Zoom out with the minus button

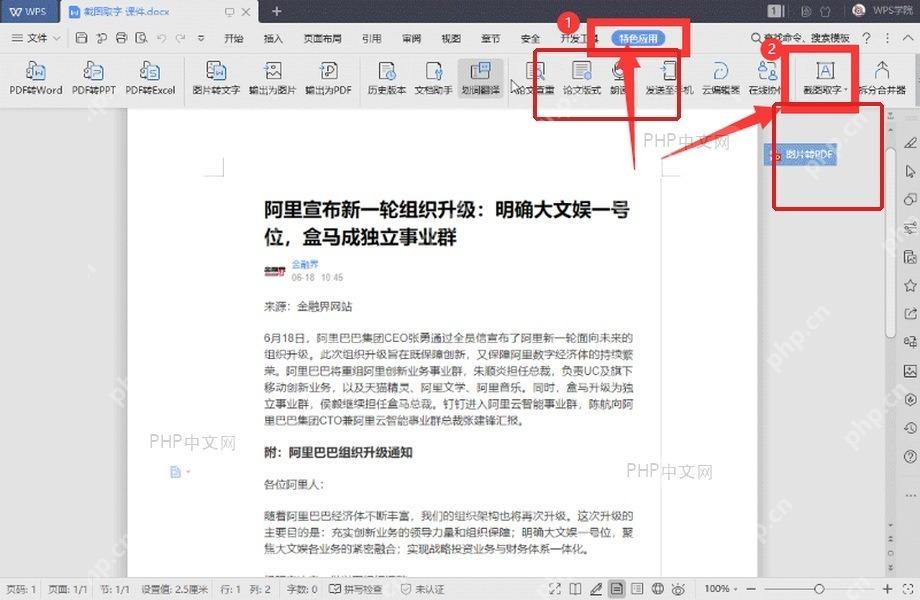752,589
